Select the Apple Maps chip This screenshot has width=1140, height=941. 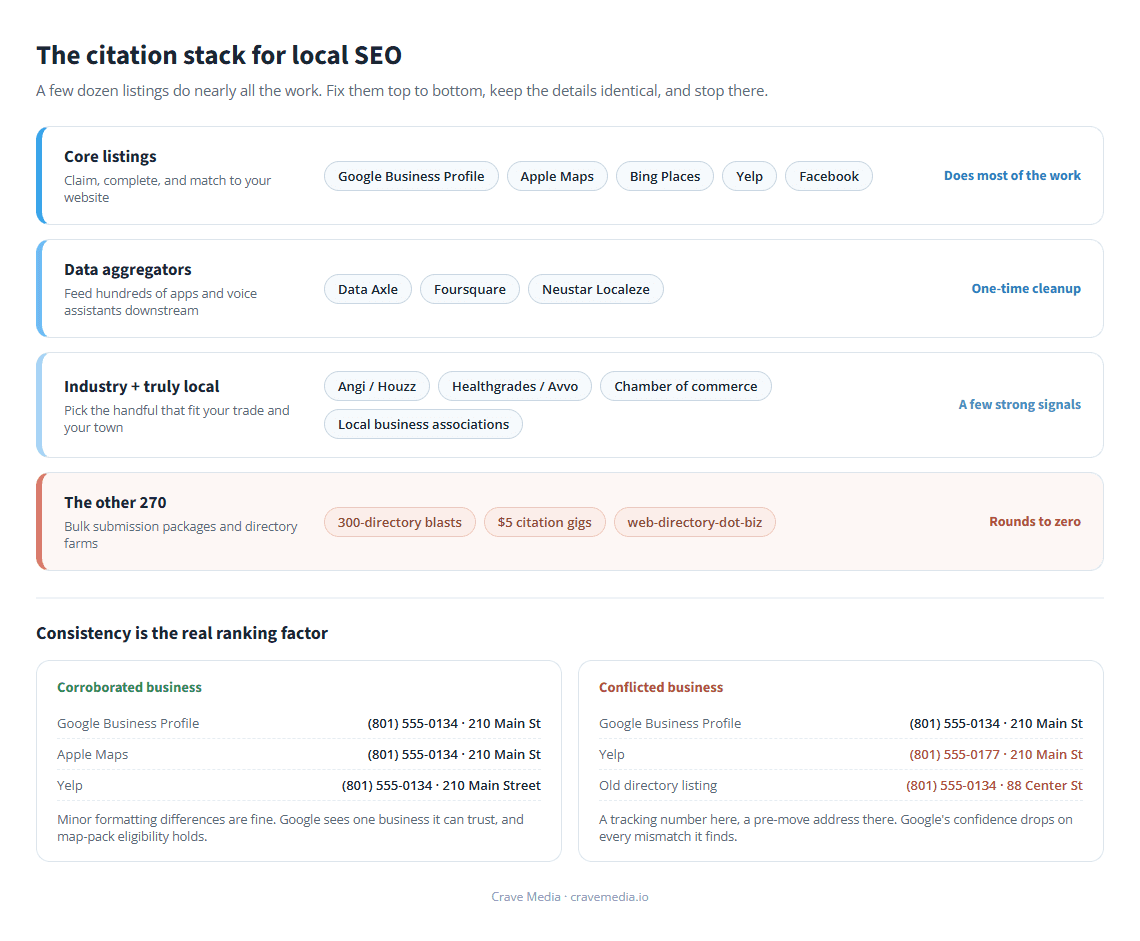click(557, 176)
